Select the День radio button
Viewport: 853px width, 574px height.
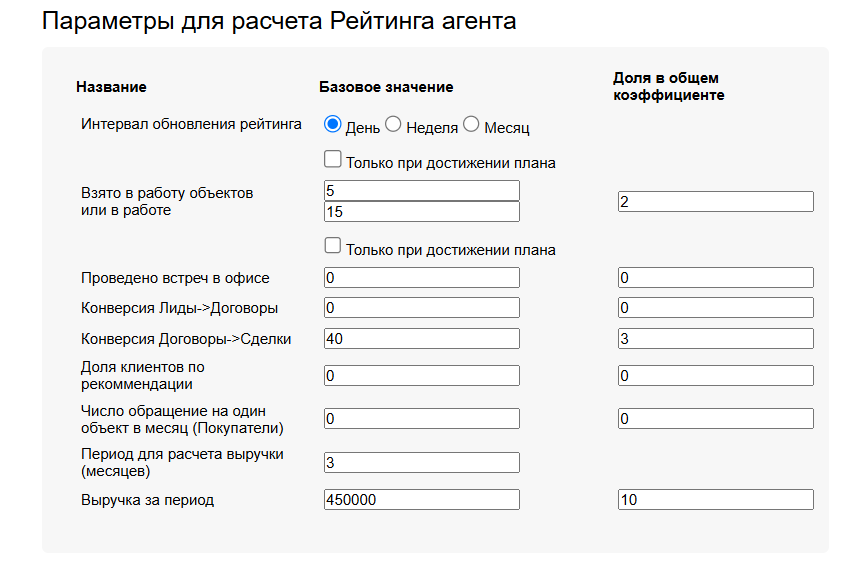(333, 125)
